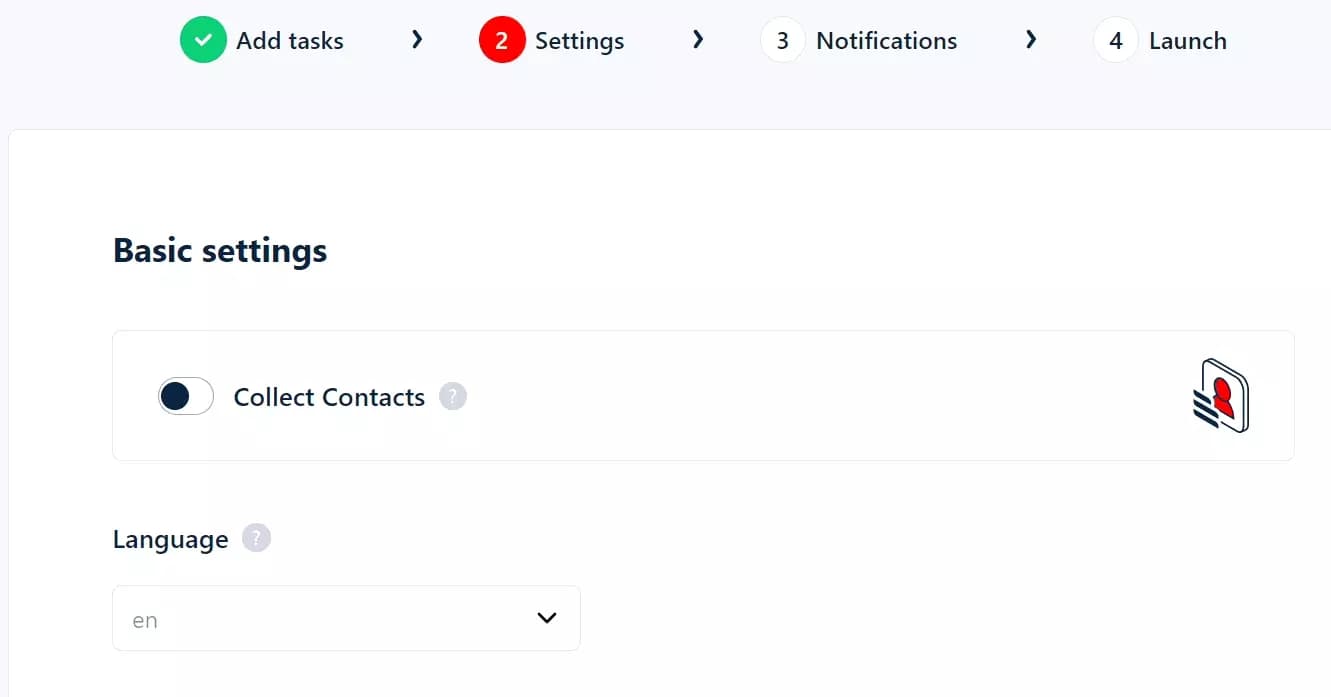Navigate to the Launch step
This screenshot has height=697, width=1331.
[1187, 40]
